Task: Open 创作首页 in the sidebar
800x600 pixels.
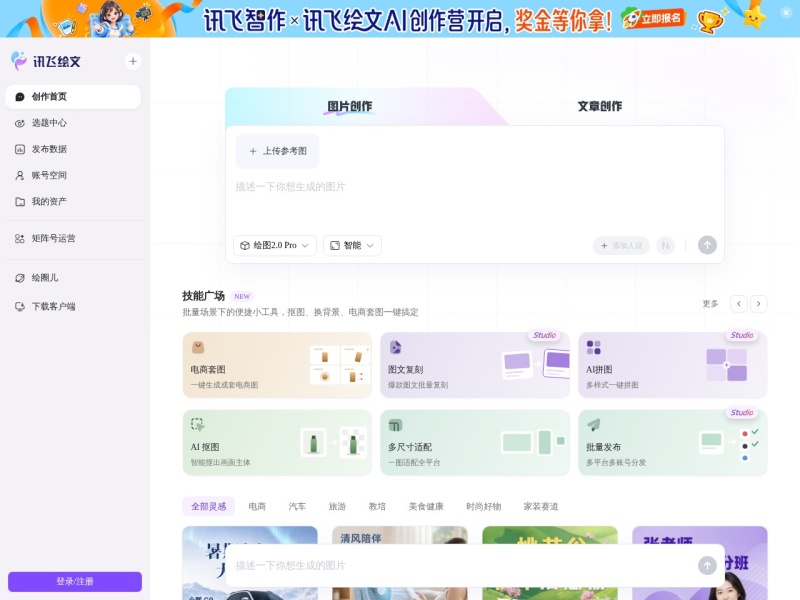Action: [73, 96]
